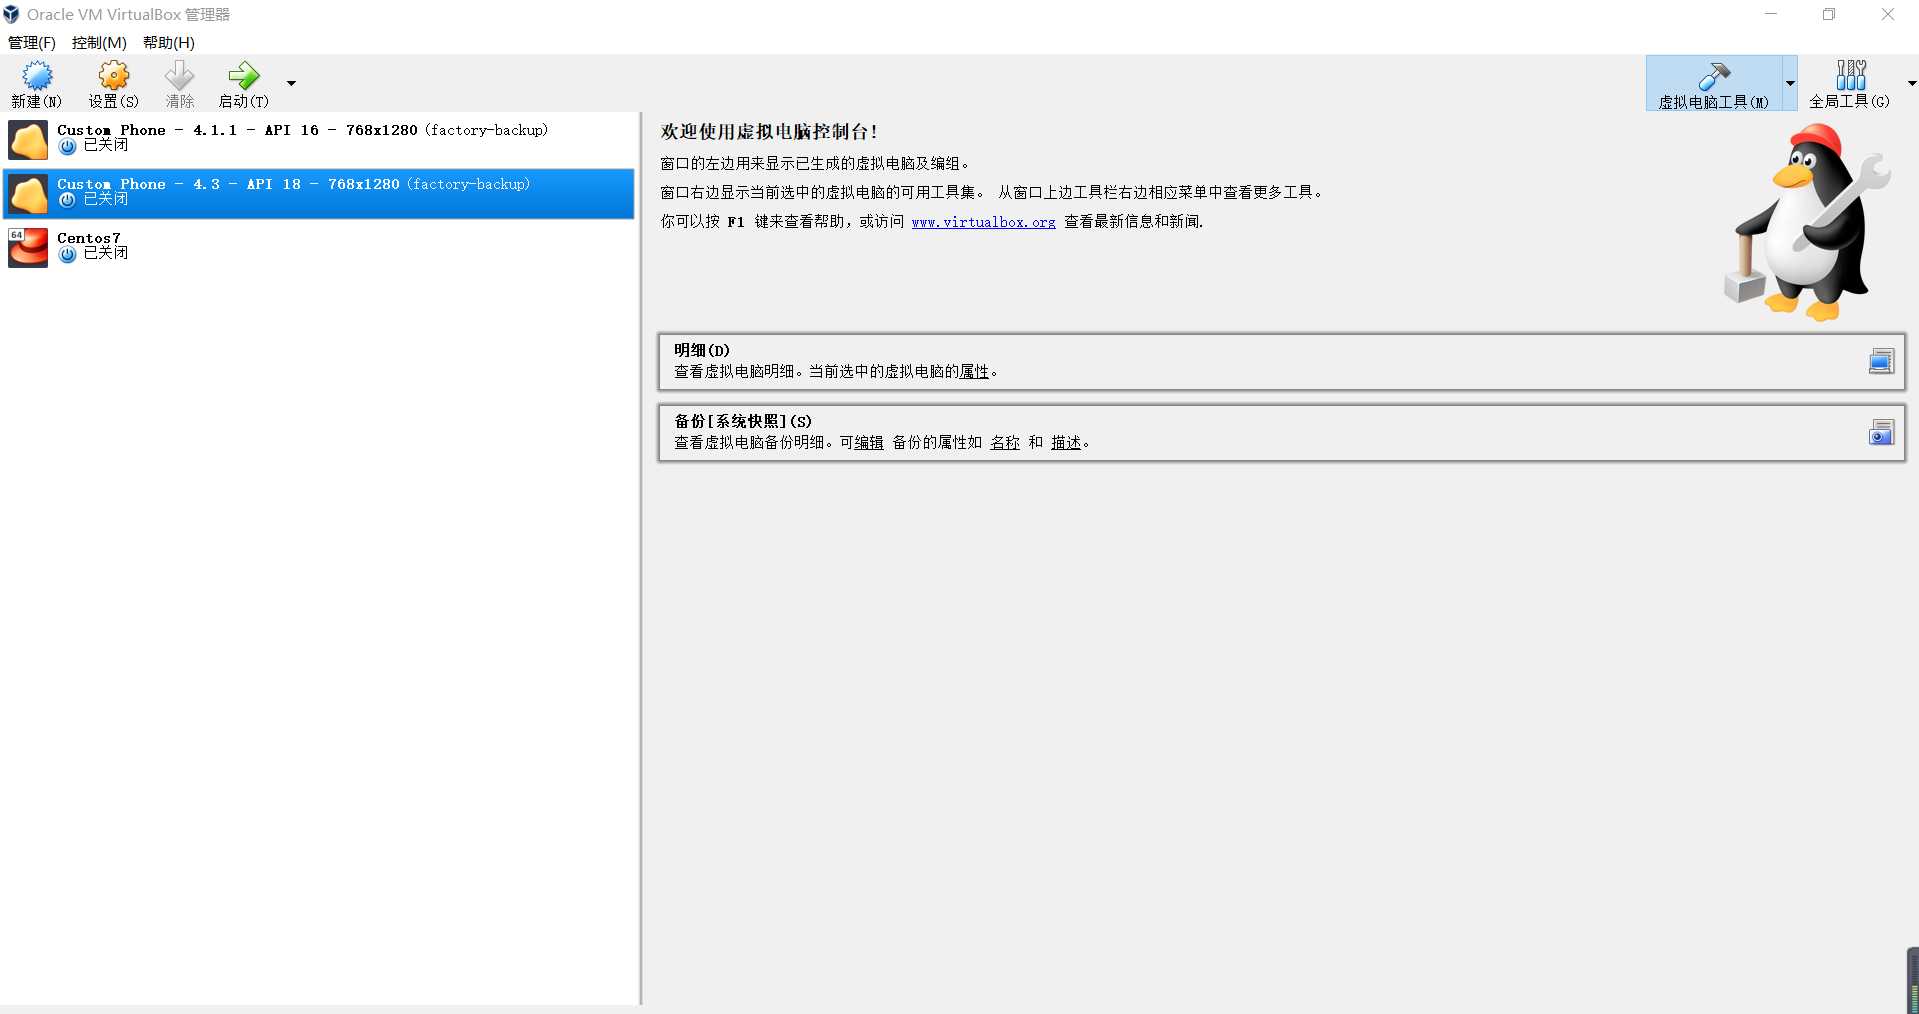Open the 帮助(H) menu
The image size is (1919, 1014).
(x=169, y=43)
